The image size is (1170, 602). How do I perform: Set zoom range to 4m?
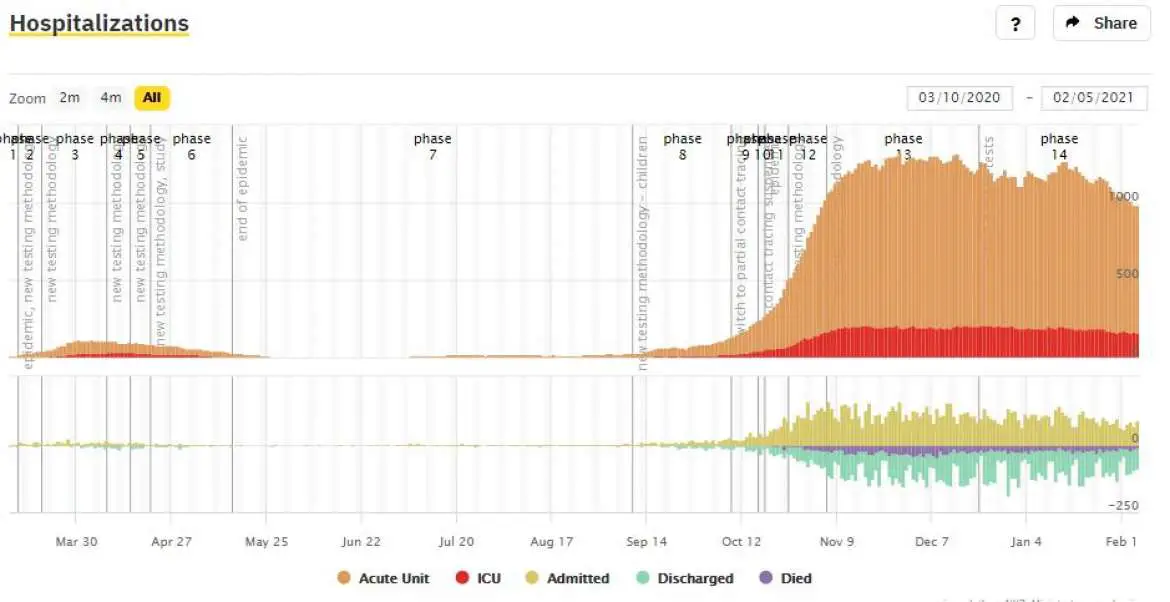click(x=110, y=98)
